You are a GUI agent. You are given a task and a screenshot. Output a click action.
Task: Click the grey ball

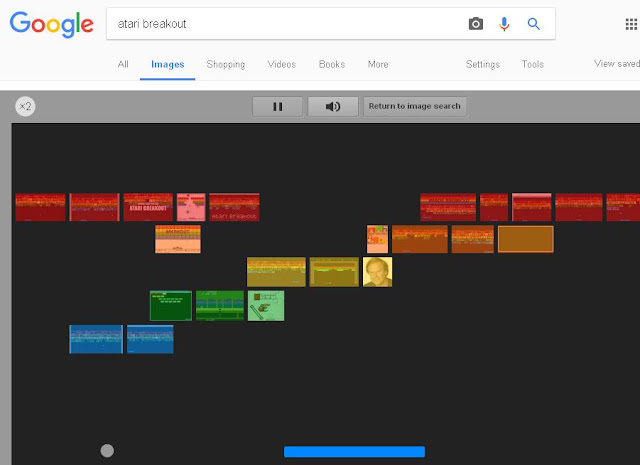[x=107, y=451]
